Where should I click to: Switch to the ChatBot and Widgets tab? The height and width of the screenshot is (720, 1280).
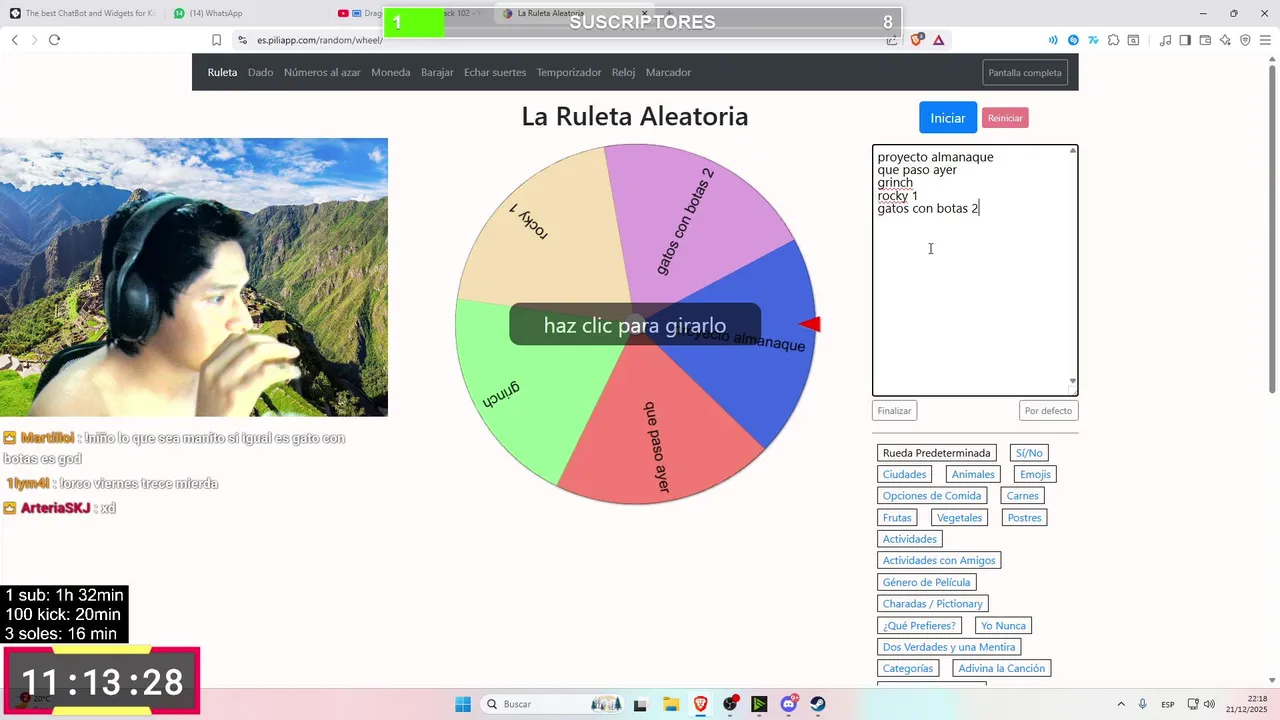(x=85, y=13)
